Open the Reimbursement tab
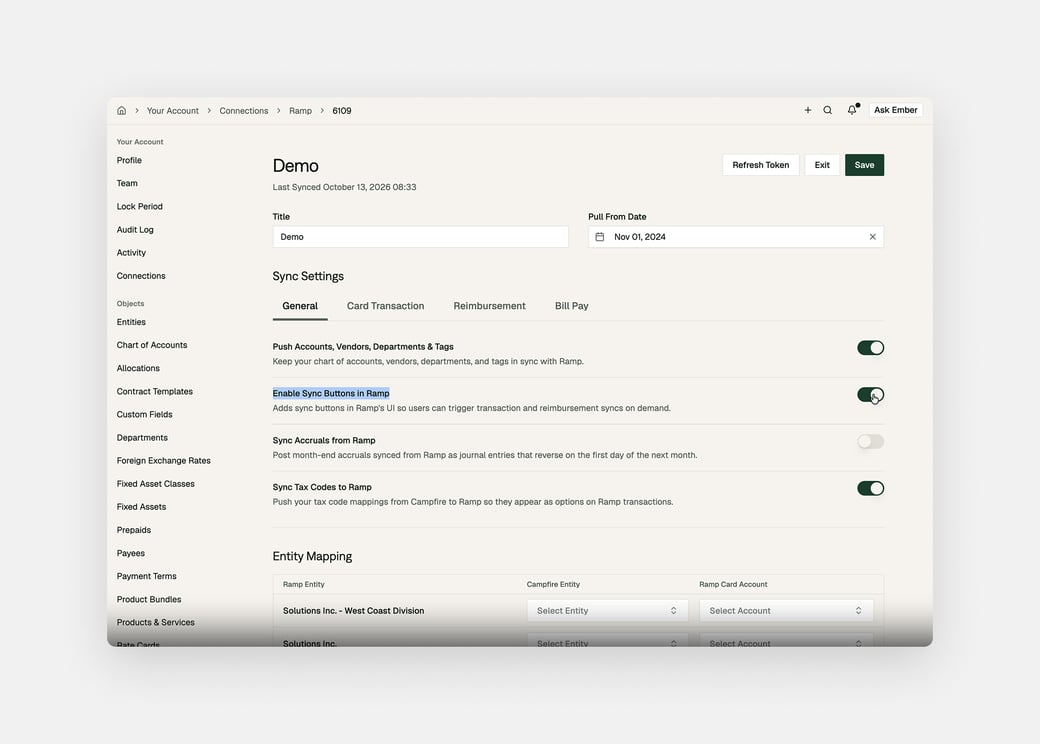This screenshot has width=1040, height=744. (x=489, y=306)
